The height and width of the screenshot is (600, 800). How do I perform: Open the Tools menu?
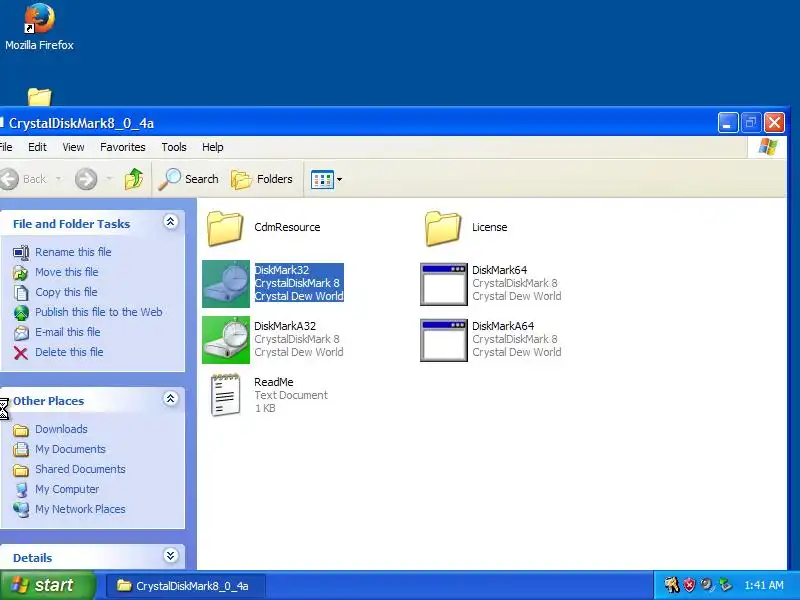[174, 147]
